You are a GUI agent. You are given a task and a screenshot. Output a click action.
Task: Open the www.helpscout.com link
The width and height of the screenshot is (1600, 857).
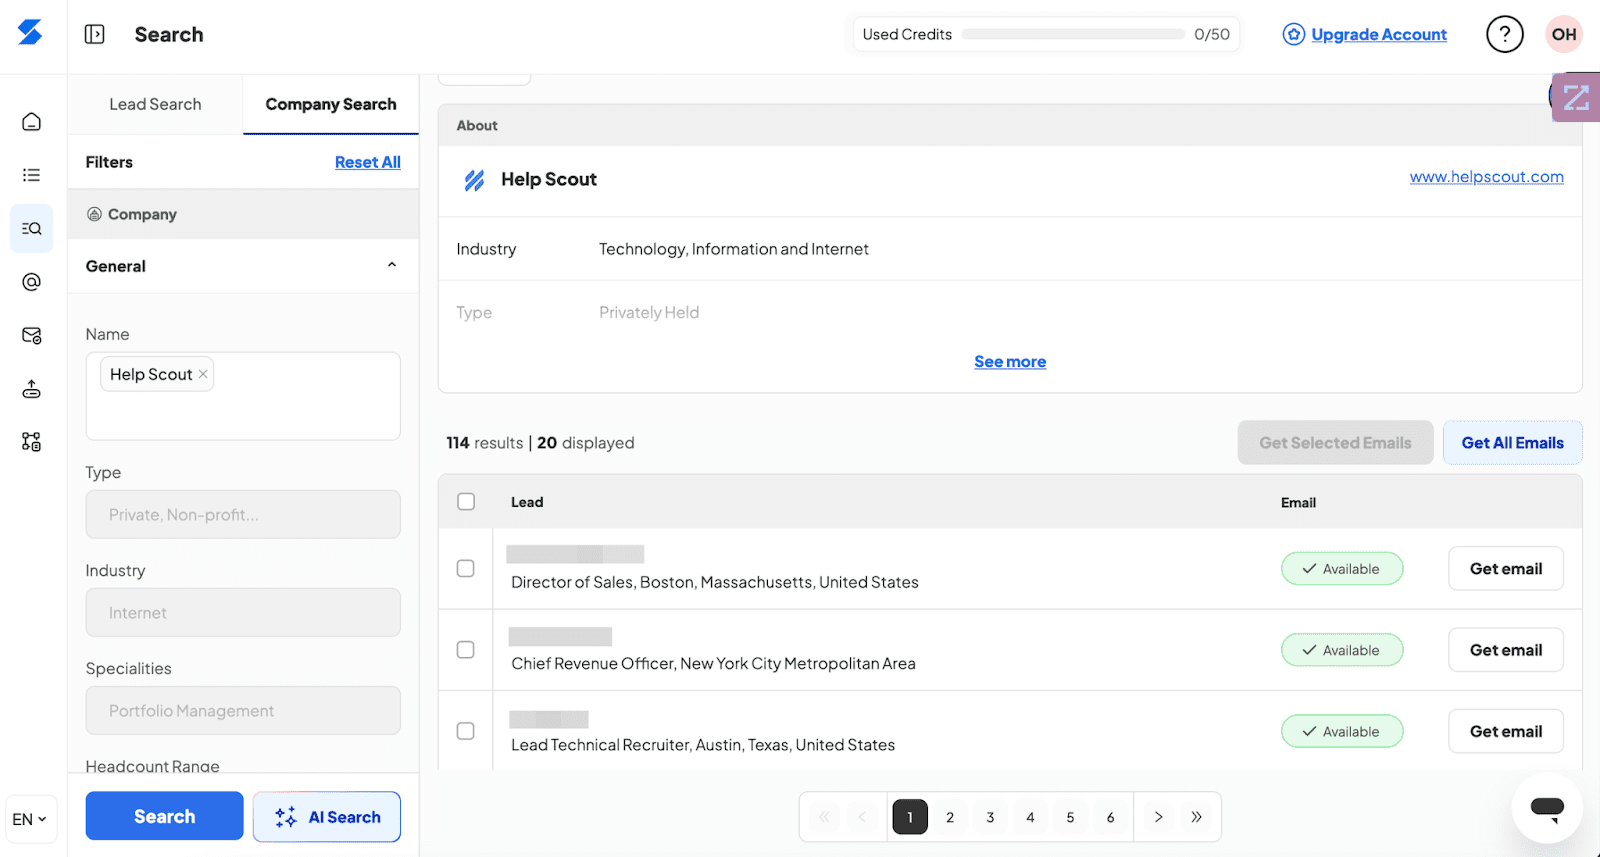tap(1486, 177)
